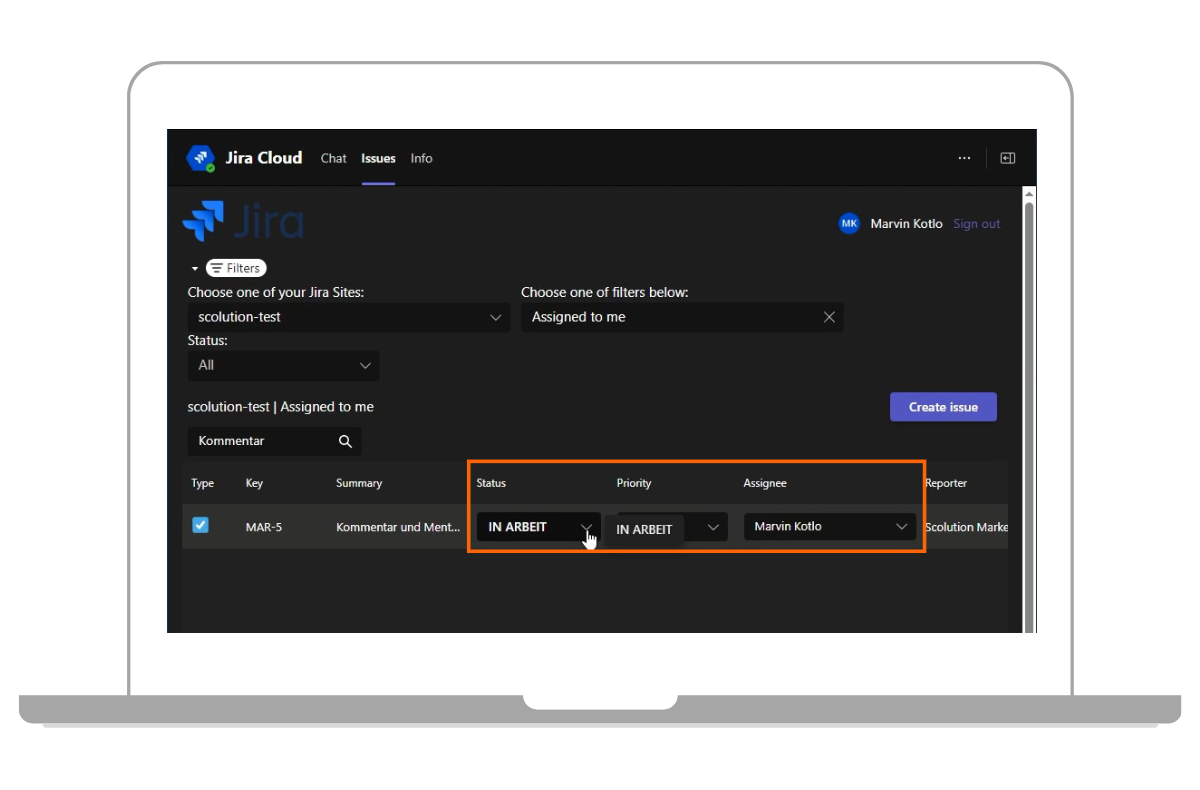
Task: Click the Jira Cloud app icon
Action: (x=200, y=158)
